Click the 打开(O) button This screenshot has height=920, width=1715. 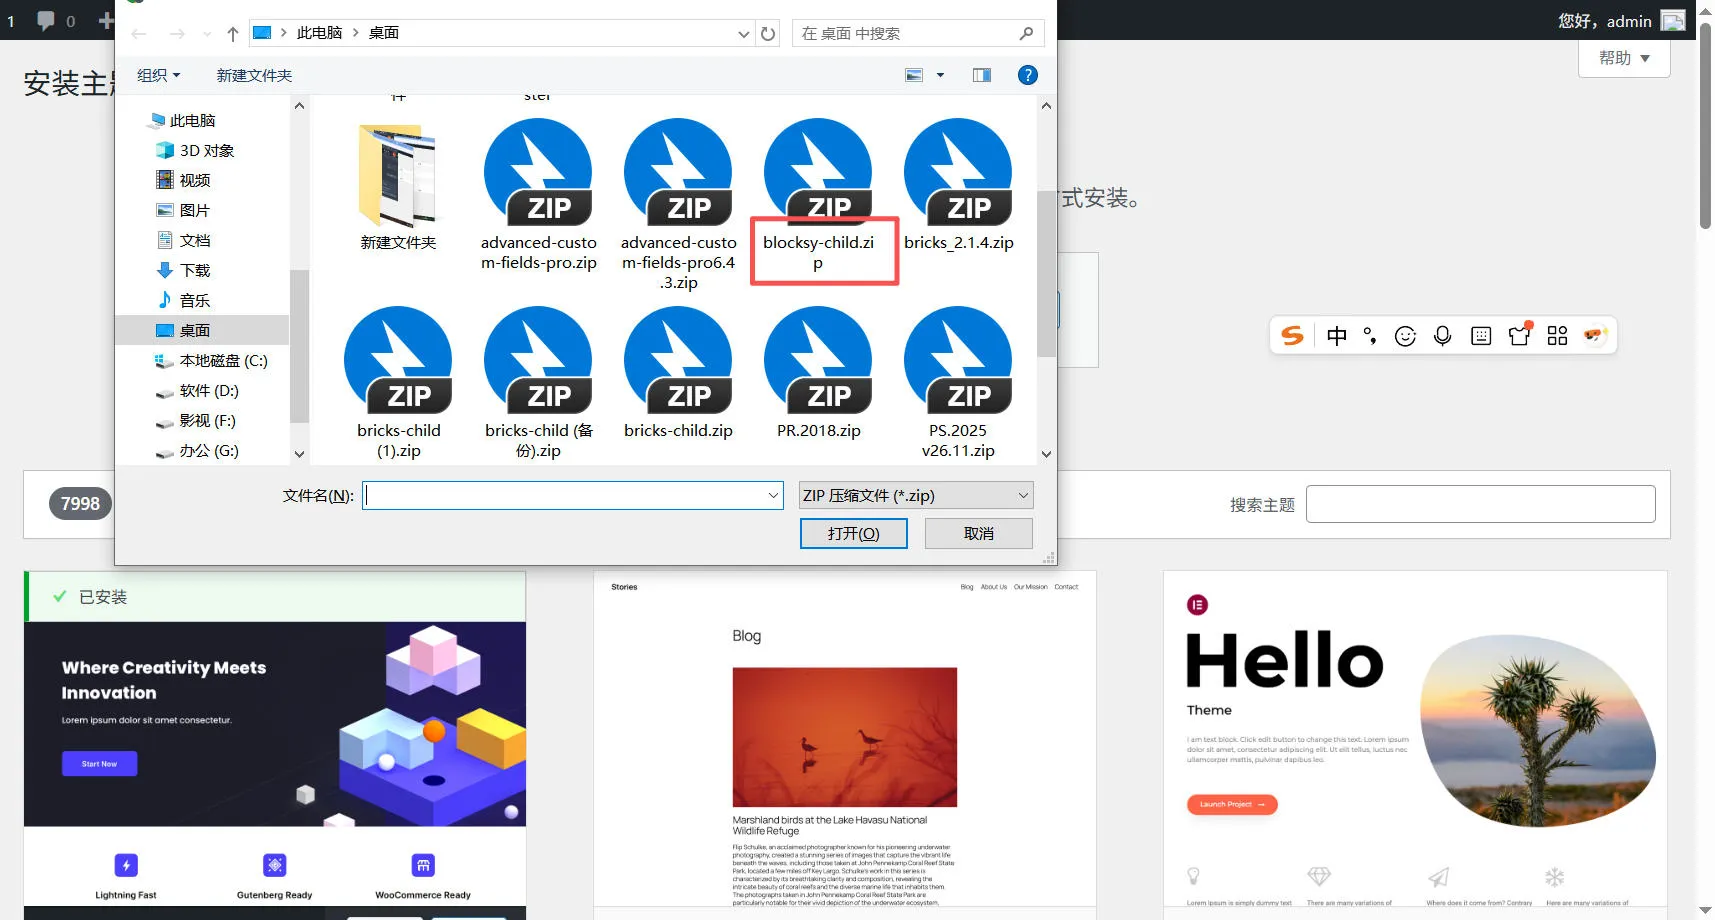852,533
